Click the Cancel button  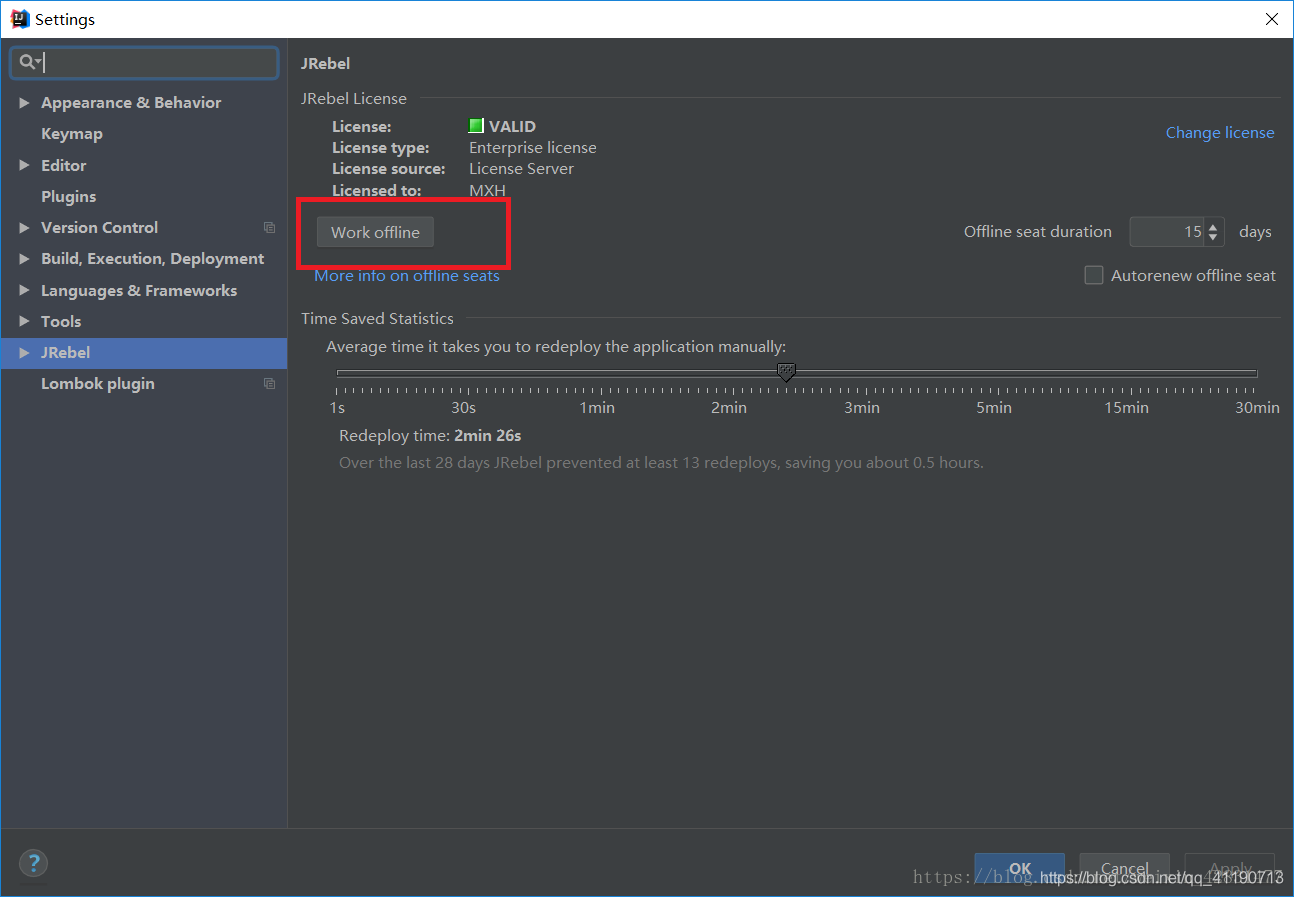point(1125,869)
